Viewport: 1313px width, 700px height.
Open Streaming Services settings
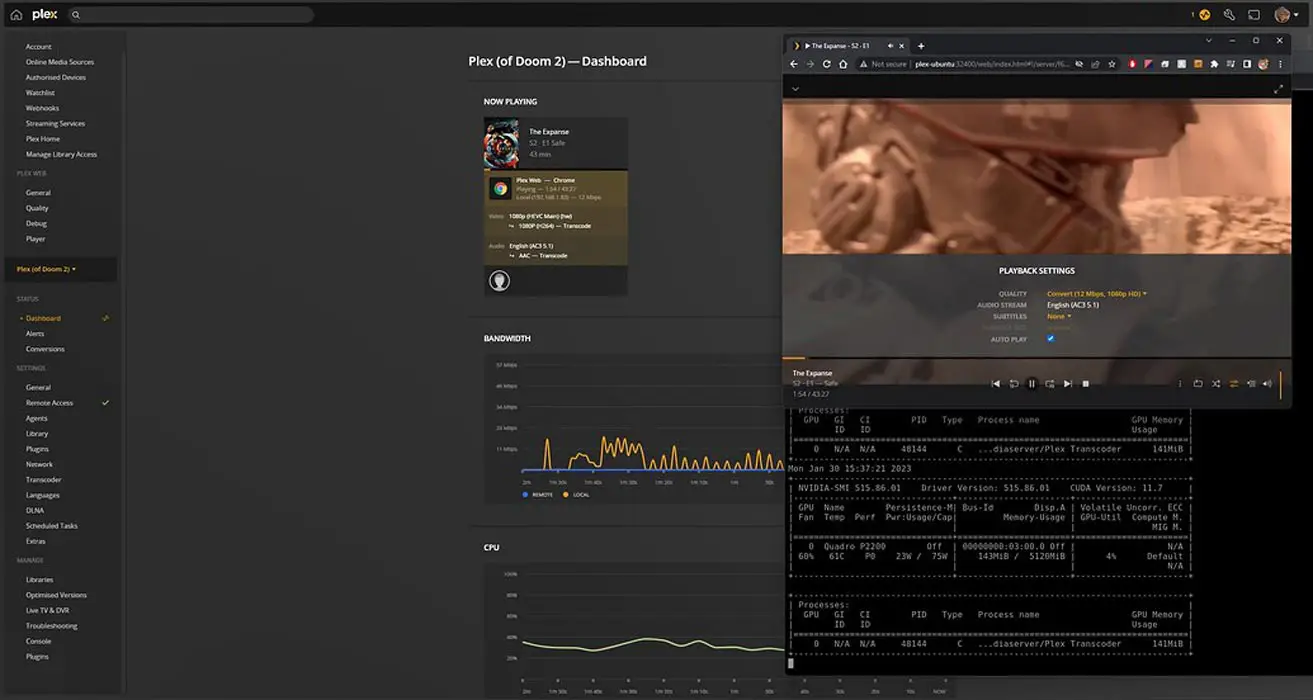(x=55, y=124)
